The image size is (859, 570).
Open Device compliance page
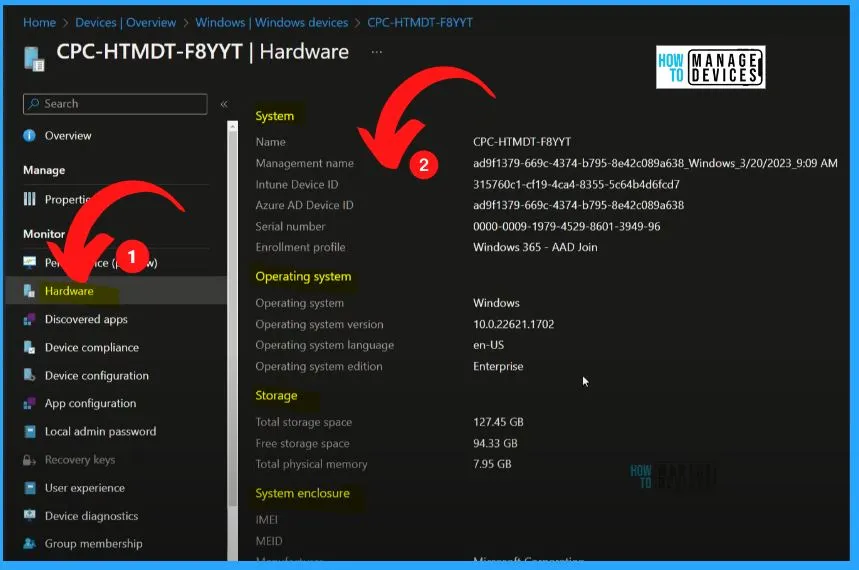[x=91, y=347]
